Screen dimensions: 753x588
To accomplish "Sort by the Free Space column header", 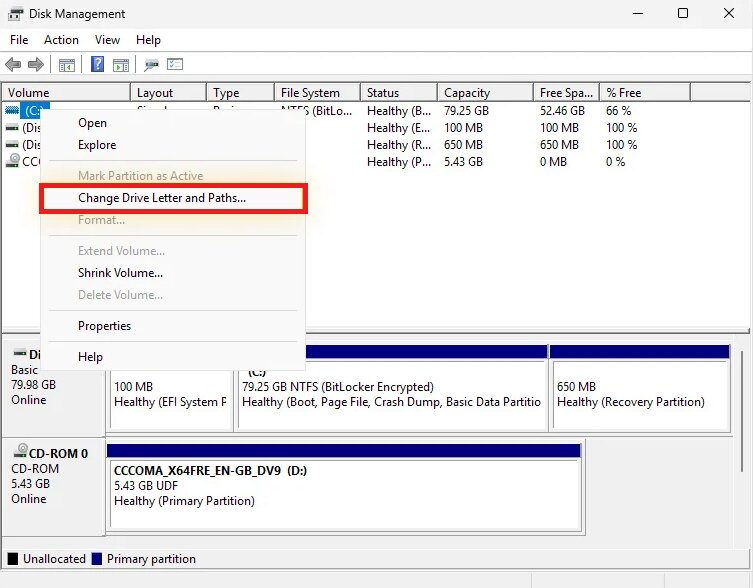I will [567, 93].
